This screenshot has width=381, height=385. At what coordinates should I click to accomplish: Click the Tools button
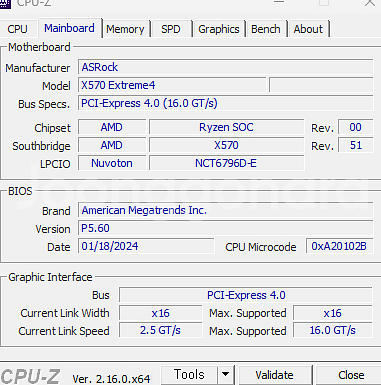coord(189,375)
